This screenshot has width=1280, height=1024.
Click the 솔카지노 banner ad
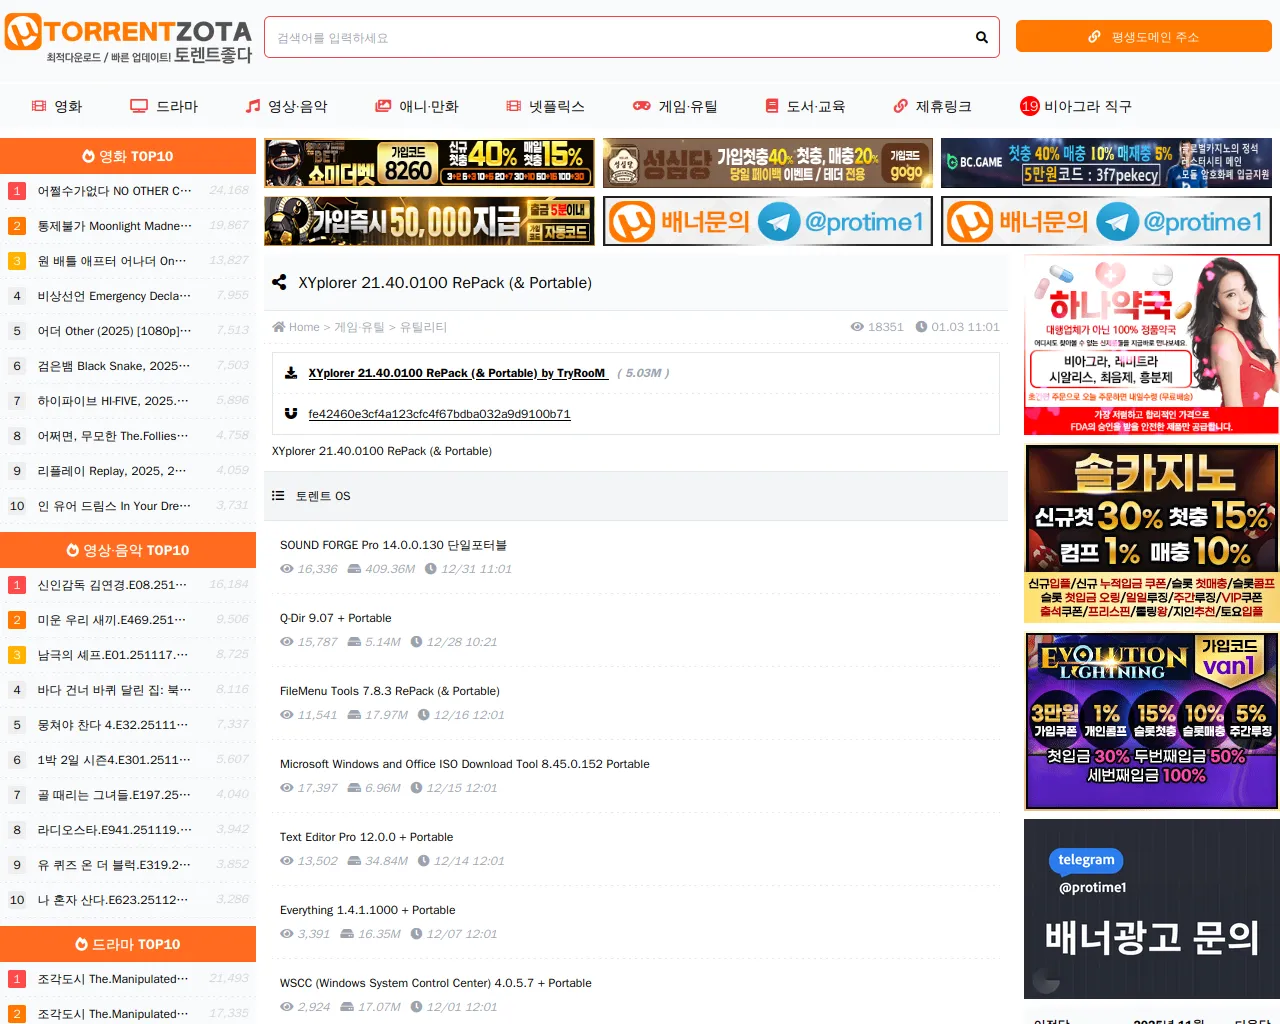click(x=1151, y=533)
